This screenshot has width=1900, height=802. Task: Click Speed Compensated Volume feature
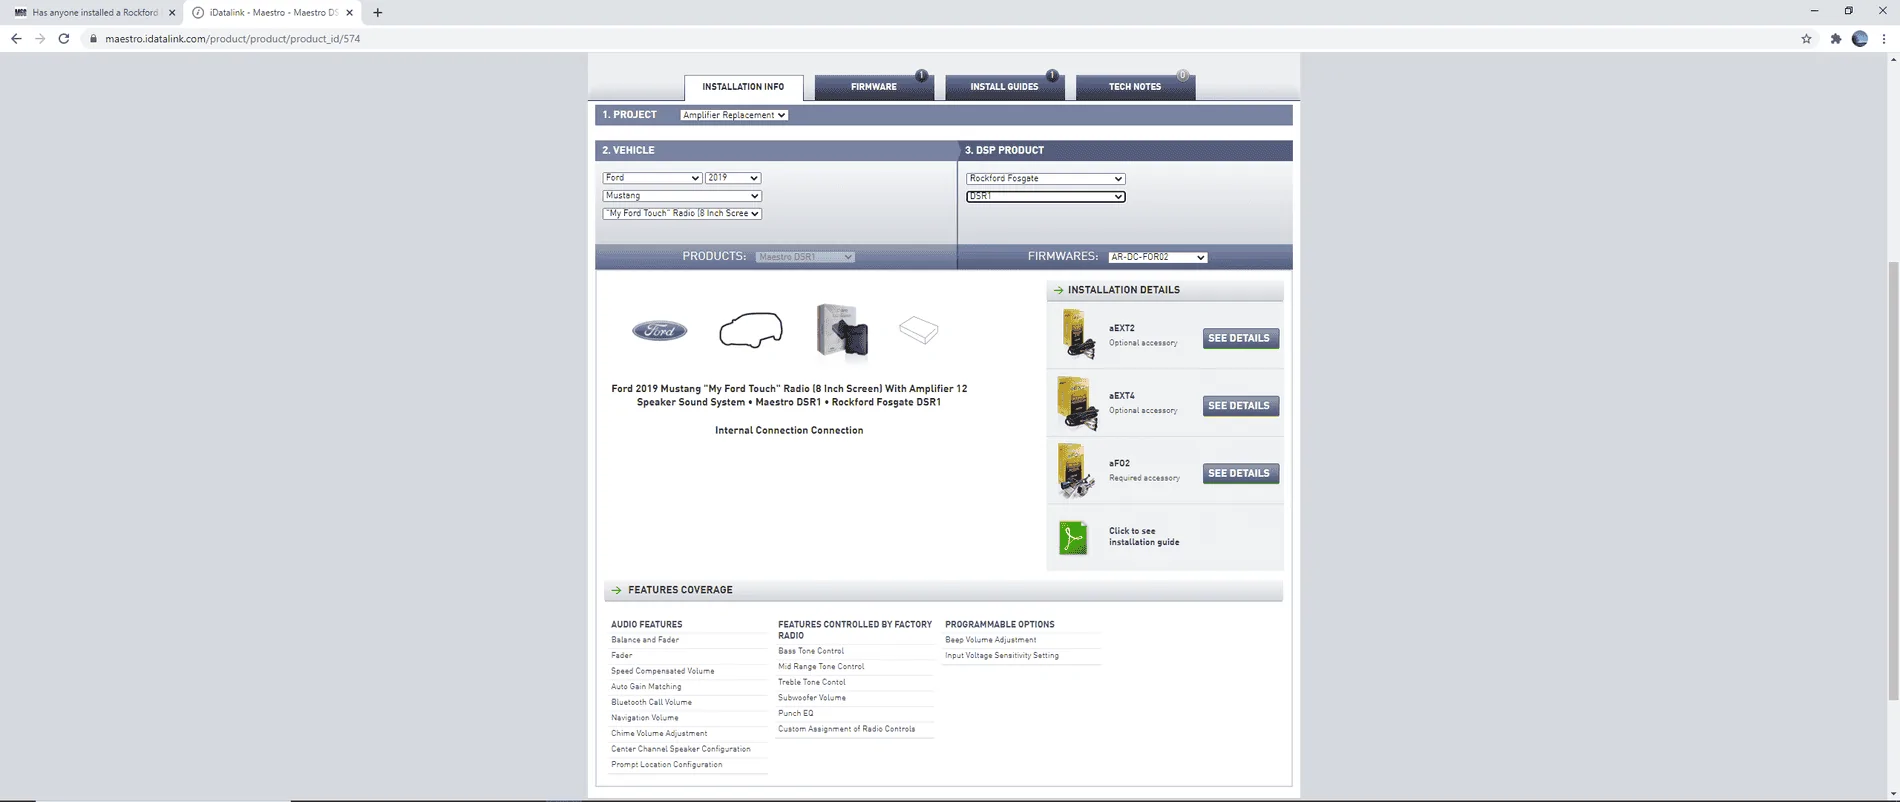tap(662, 671)
